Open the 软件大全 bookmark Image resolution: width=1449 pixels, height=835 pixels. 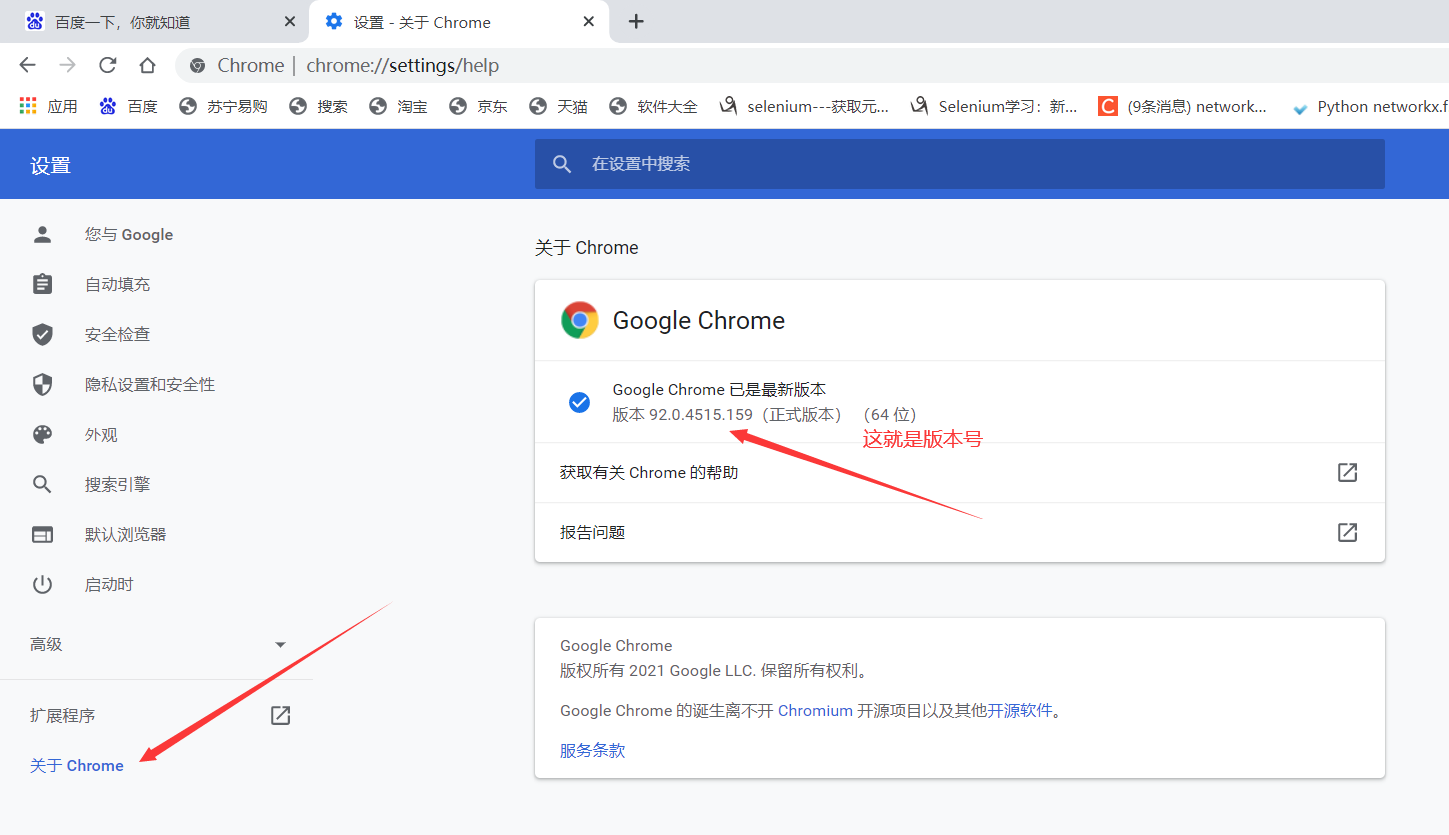(653, 106)
